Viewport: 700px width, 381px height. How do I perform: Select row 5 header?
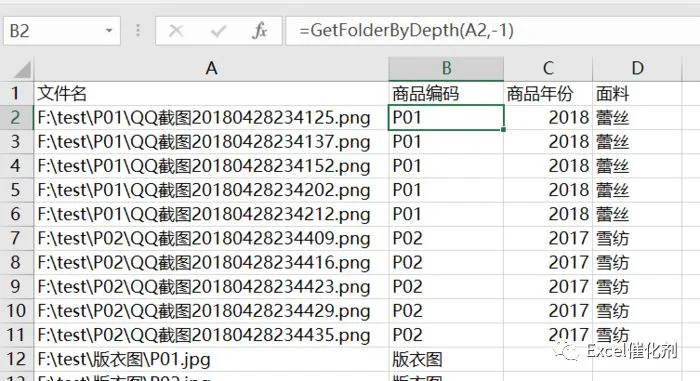pyautogui.click(x=17, y=190)
